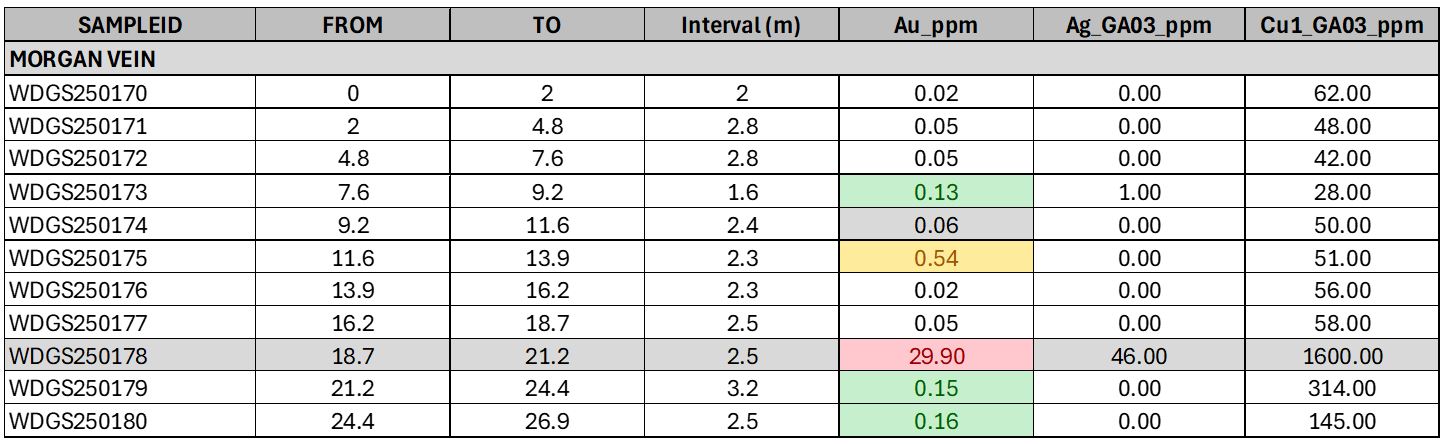
Task: Select the Cu1_GA03_ppm header cell
Action: (1341, 26)
